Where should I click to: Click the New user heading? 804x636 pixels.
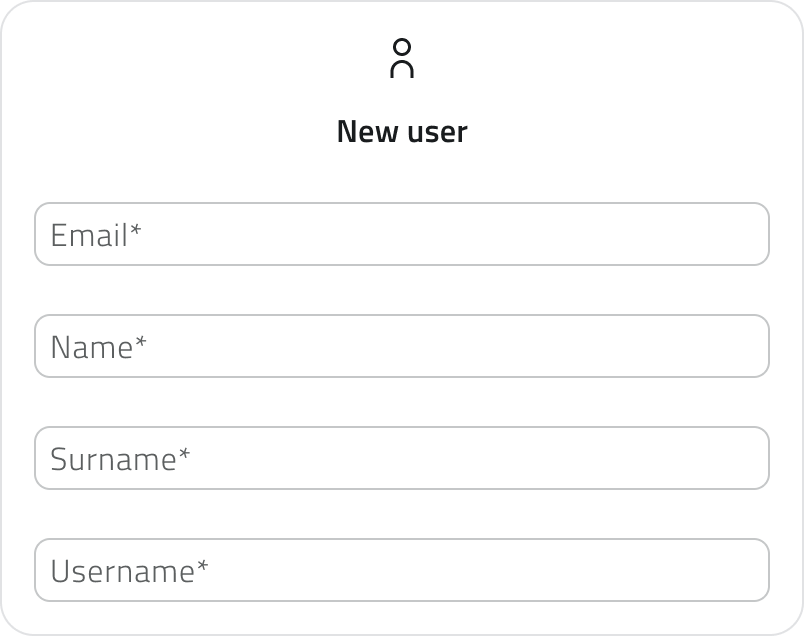pyautogui.click(x=402, y=130)
